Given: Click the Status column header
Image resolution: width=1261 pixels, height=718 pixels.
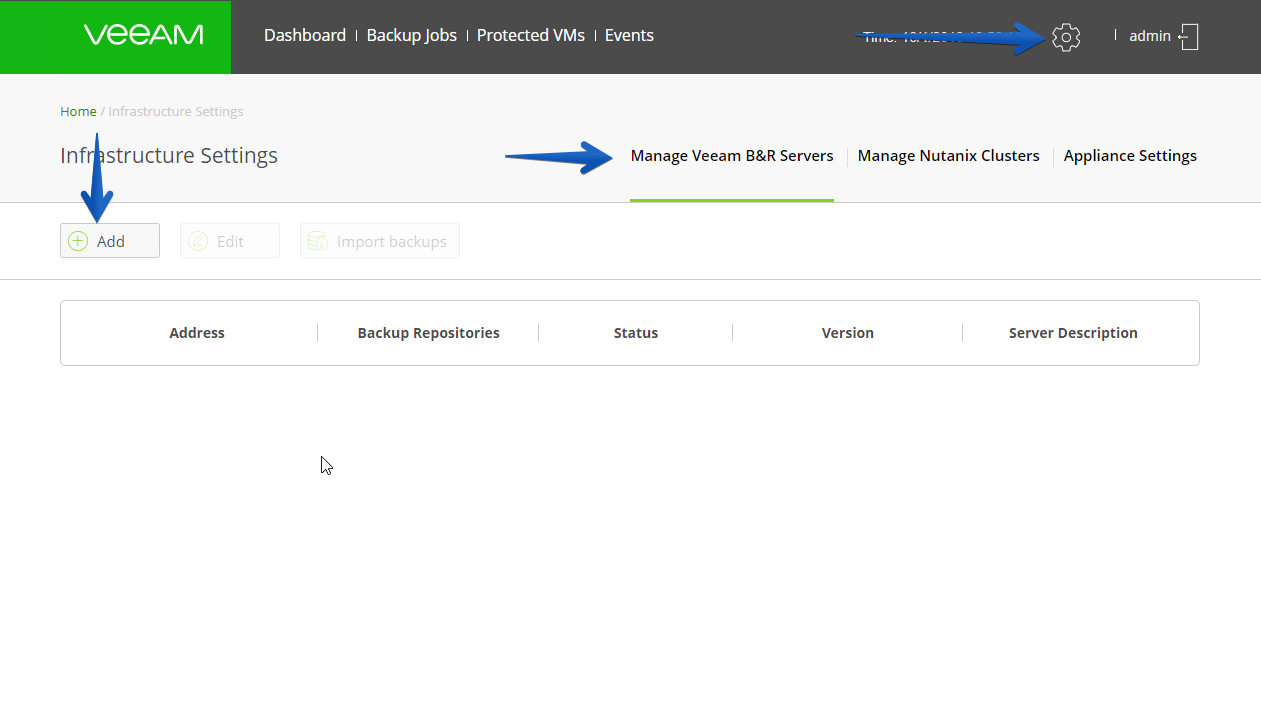Looking at the screenshot, I should (636, 333).
